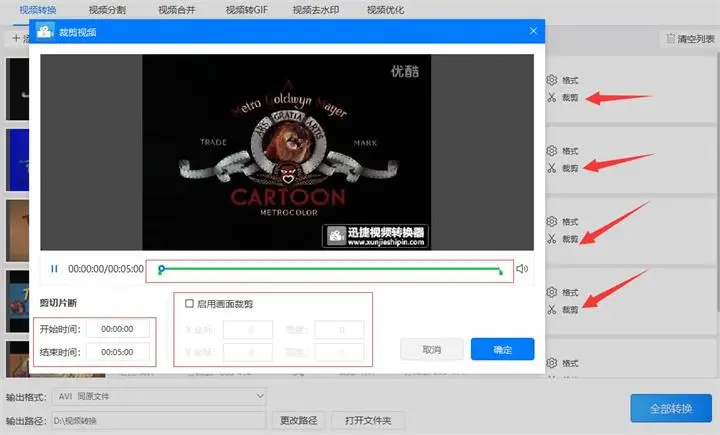Start conversion with 全部转换
The image size is (720, 435).
[671, 408]
